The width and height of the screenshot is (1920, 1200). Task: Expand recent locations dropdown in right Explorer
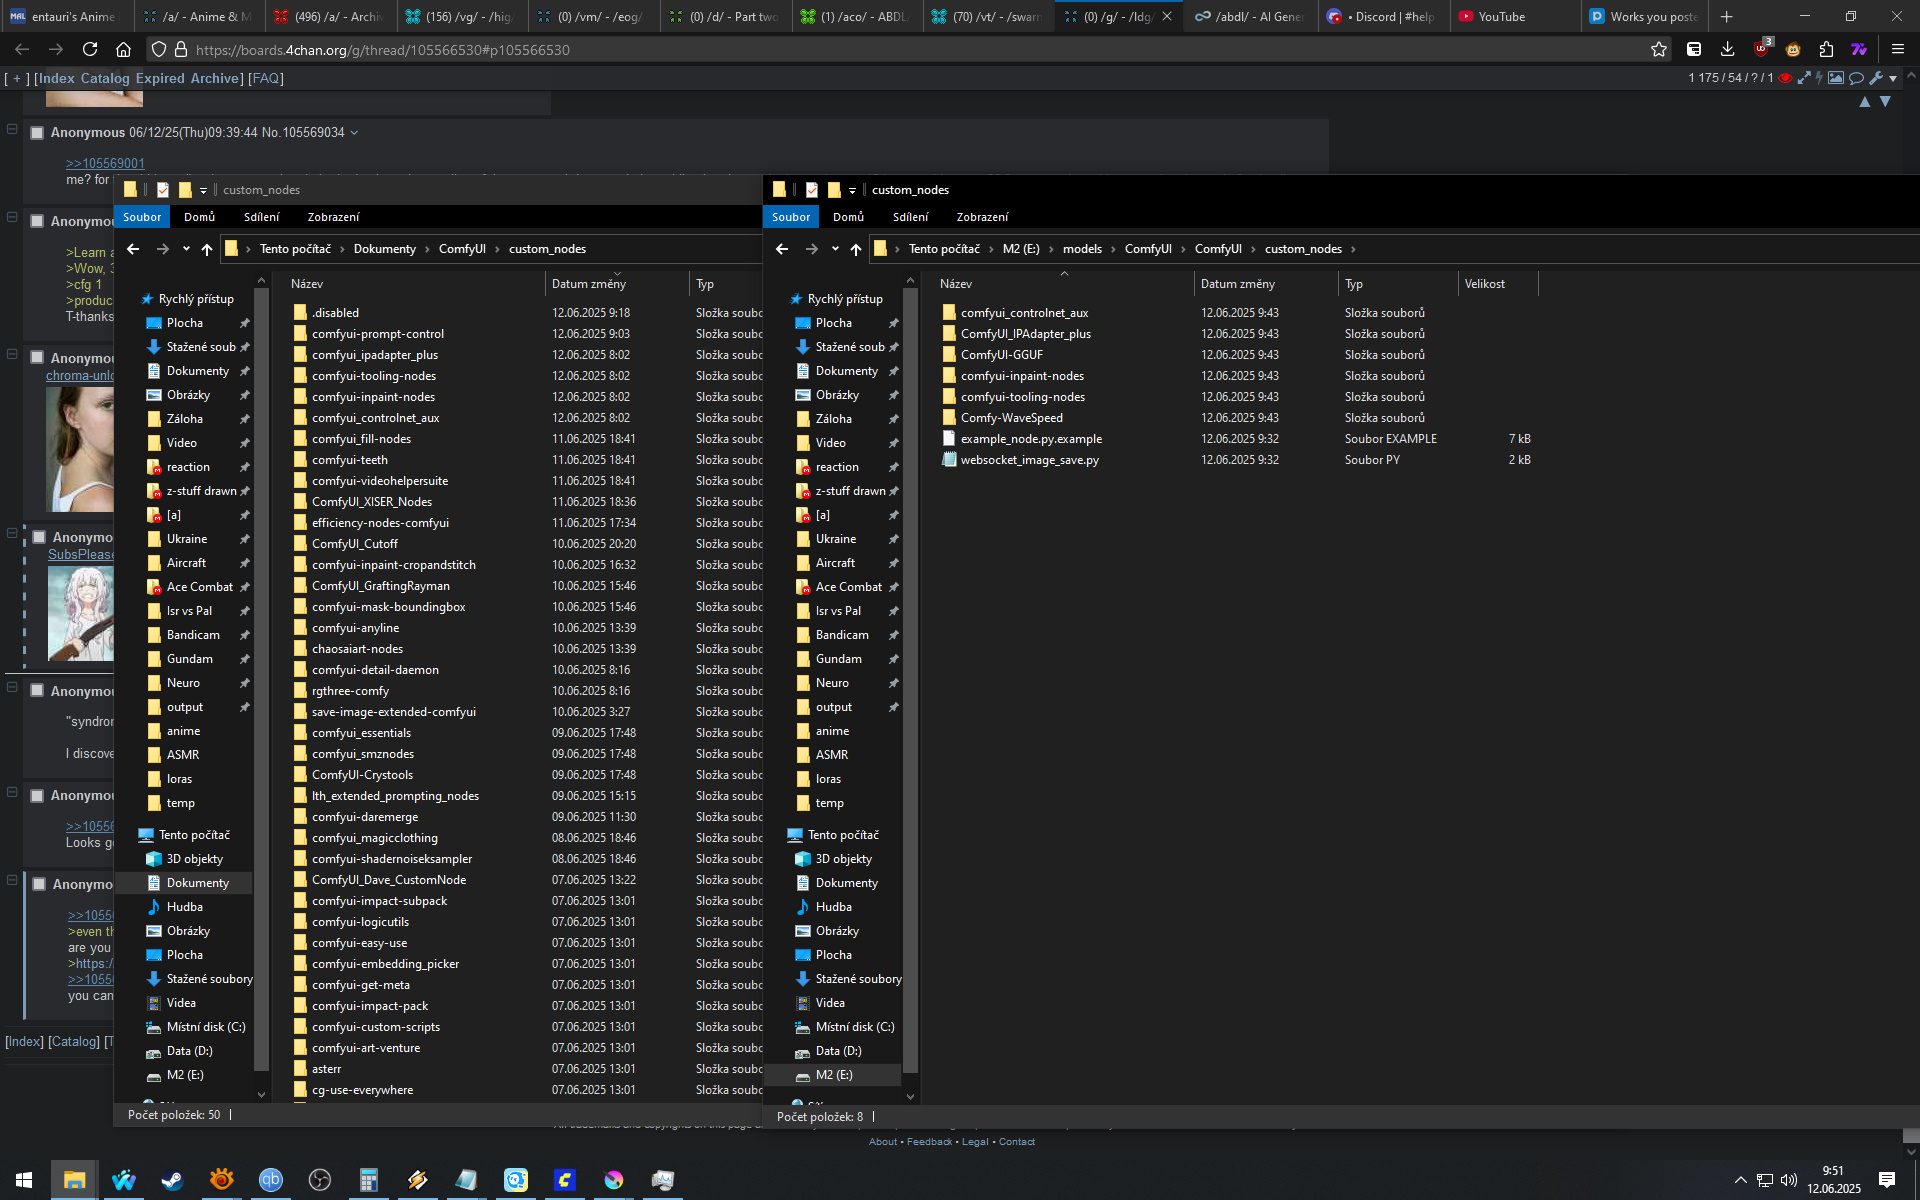(x=835, y=249)
